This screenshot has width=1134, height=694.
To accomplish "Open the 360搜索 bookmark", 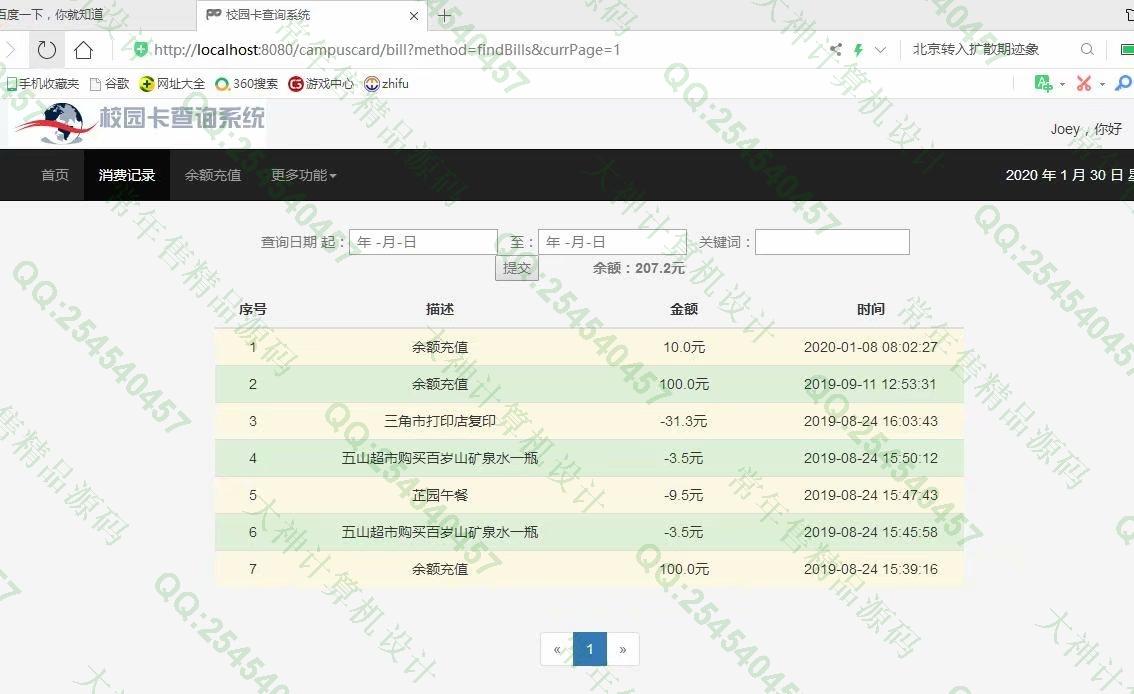I will click(247, 84).
